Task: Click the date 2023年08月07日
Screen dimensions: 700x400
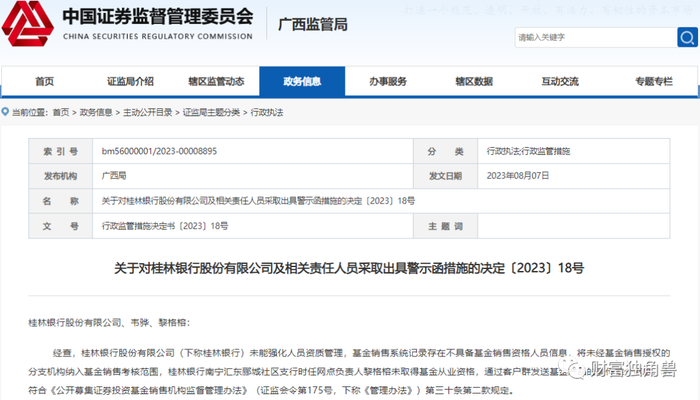Action: [x=518, y=176]
